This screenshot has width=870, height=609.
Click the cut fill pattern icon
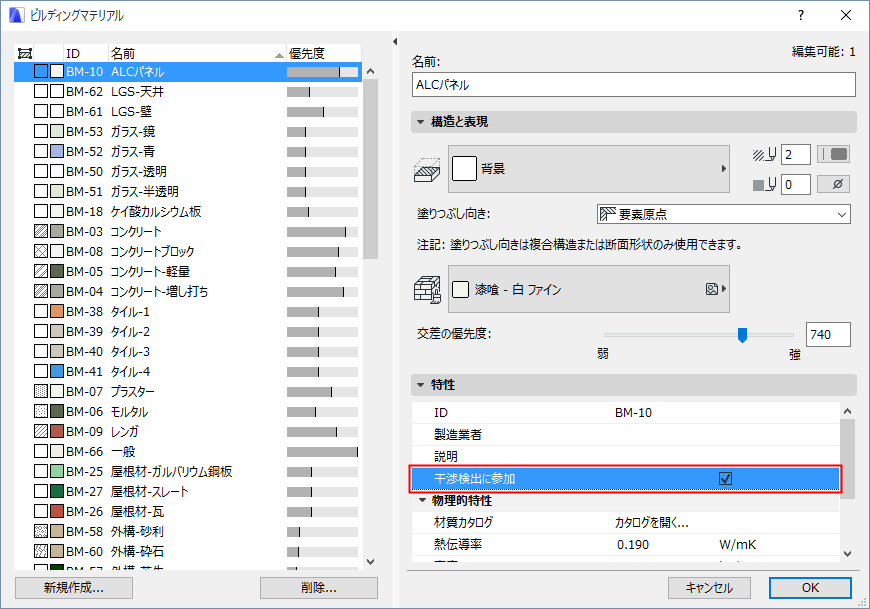coord(427,169)
